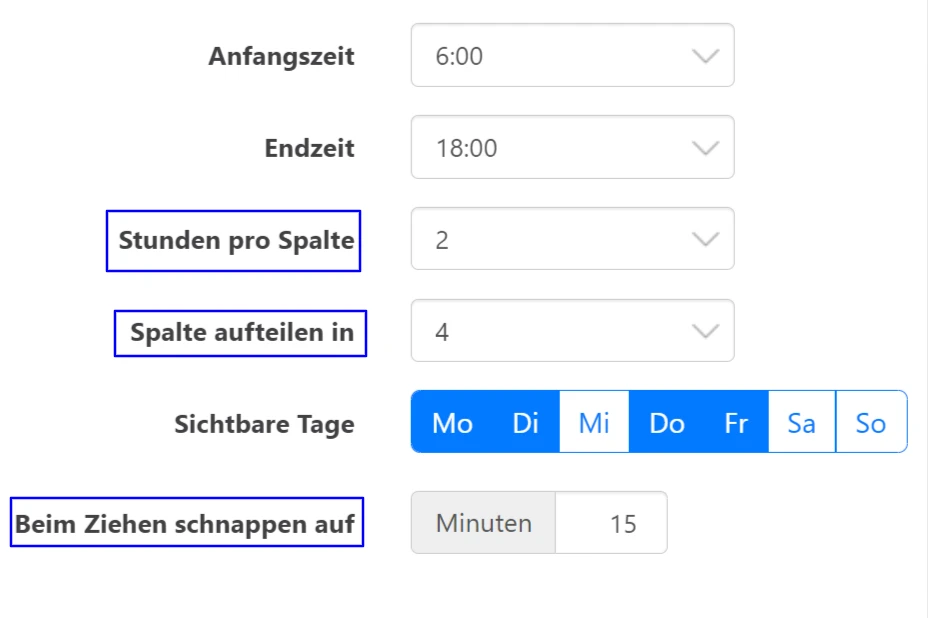
Task: Click the chevron in Stunden pro Spalte field
Action: click(706, 240)
